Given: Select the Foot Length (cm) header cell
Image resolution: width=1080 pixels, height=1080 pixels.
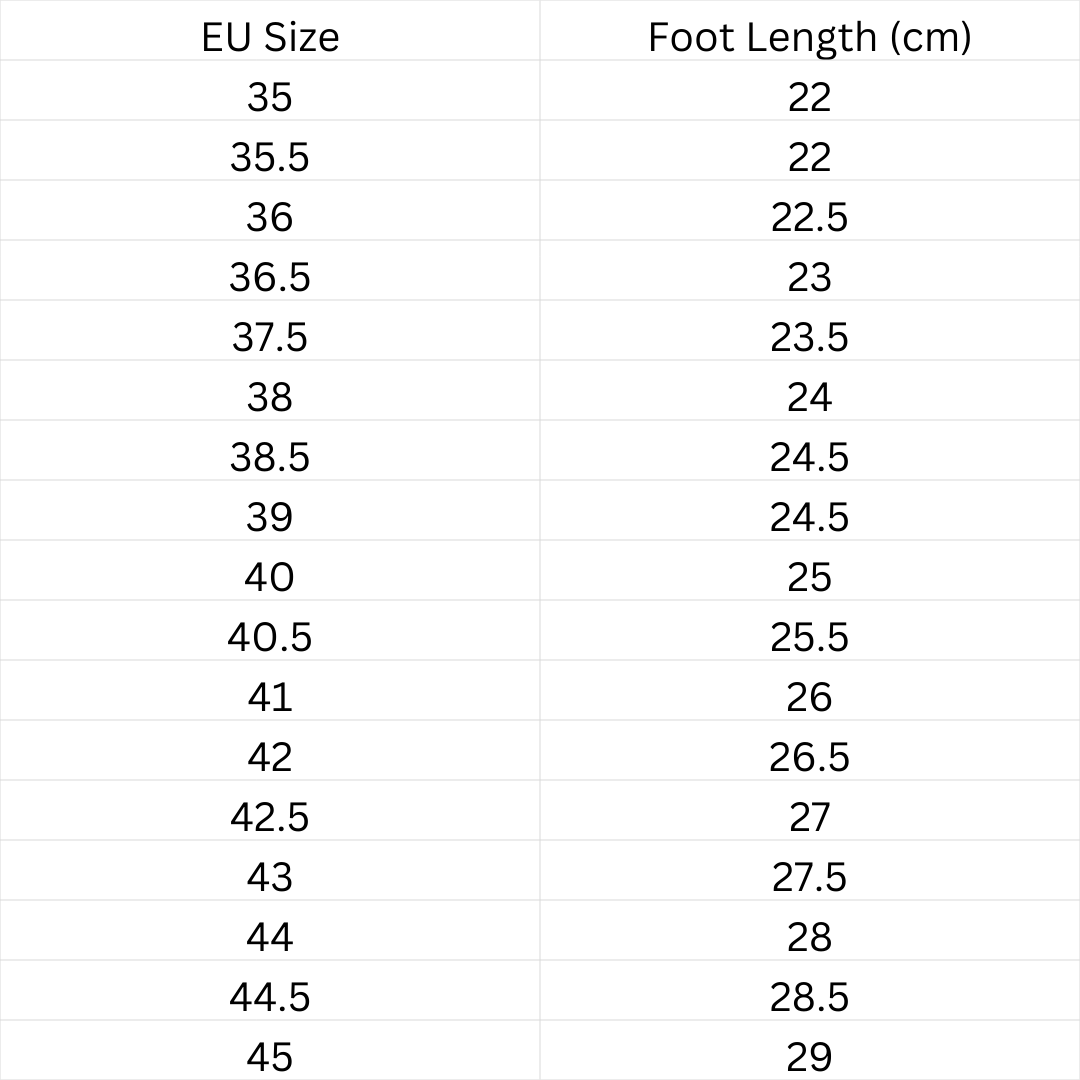Looking at the screenshot, I should pyautogui.click(x=809, y=37).
